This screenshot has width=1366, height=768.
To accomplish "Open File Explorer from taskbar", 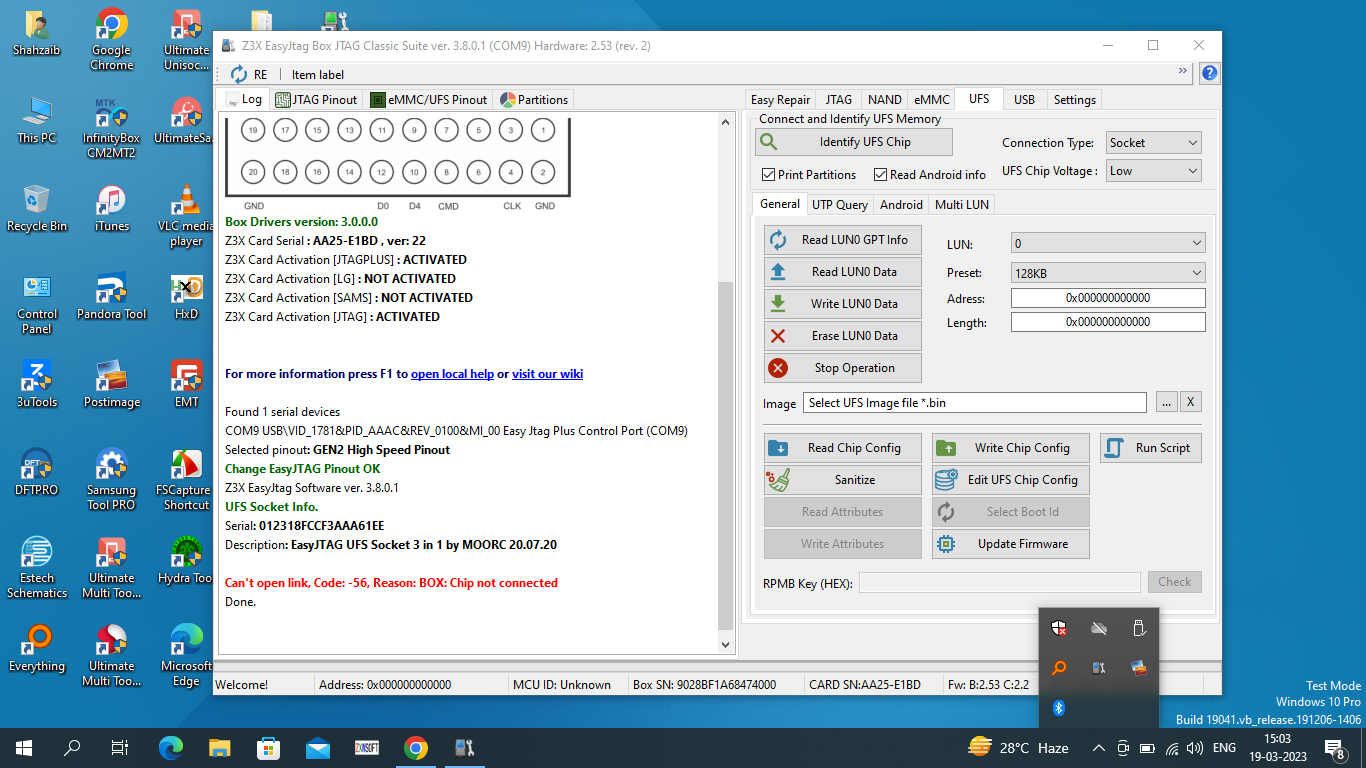I will (x=220, y=748).
